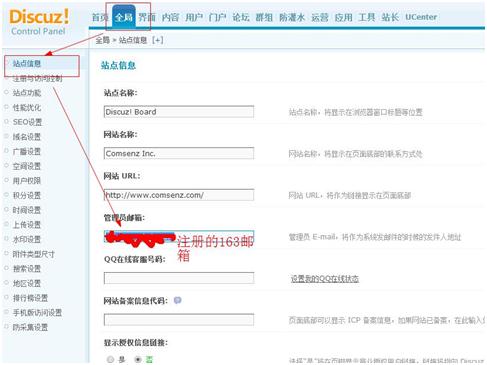Open 手机版访问设置 in the sidebar

pyautogui.click(x=37, y=313)
